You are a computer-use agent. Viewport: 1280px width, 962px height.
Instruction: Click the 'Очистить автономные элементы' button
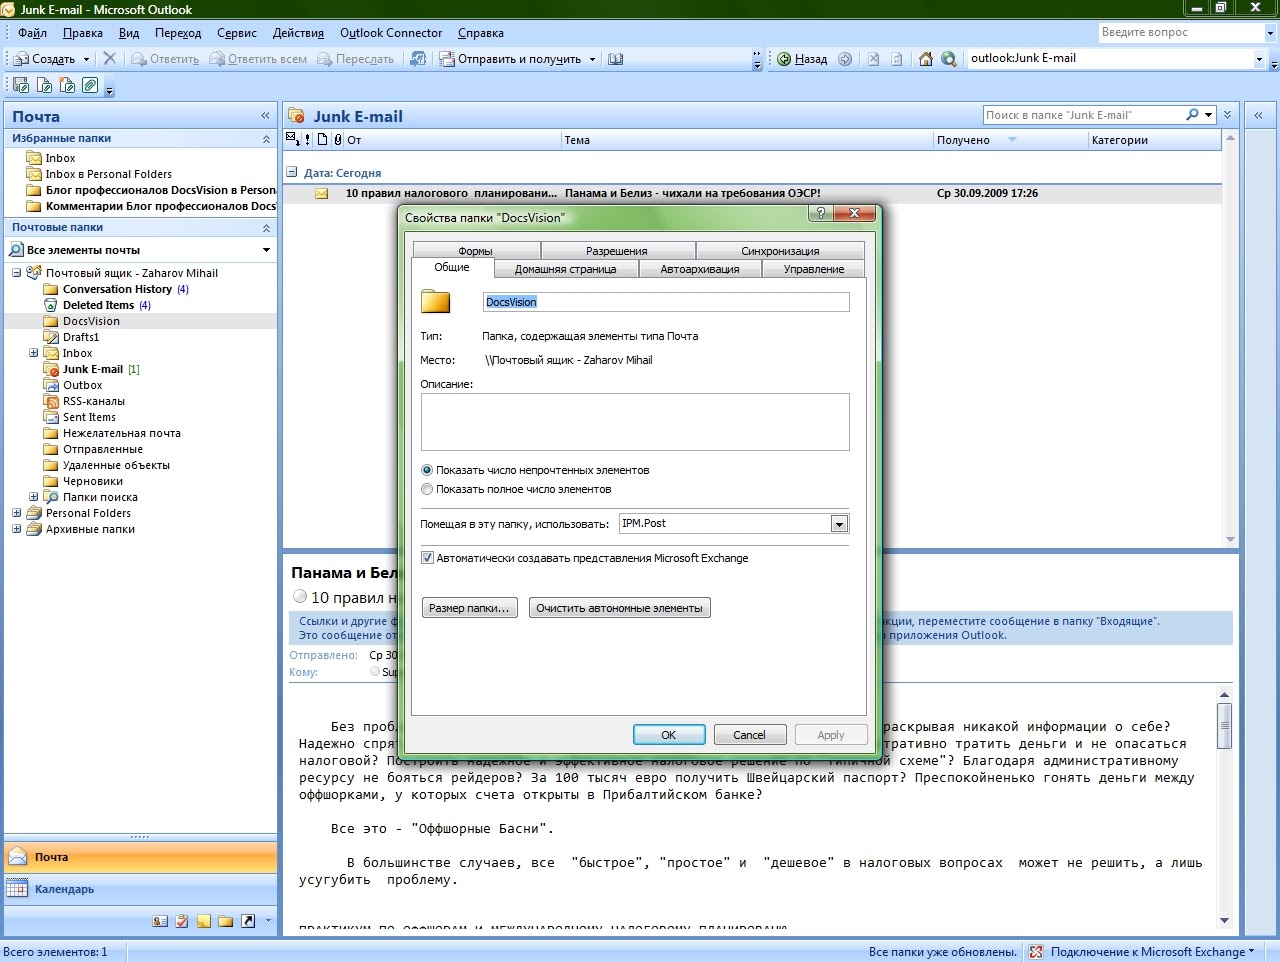619,608
